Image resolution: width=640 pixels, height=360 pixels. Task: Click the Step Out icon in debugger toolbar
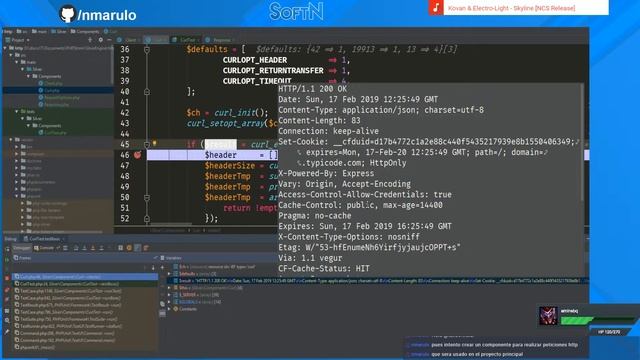[x=101, y=248]
